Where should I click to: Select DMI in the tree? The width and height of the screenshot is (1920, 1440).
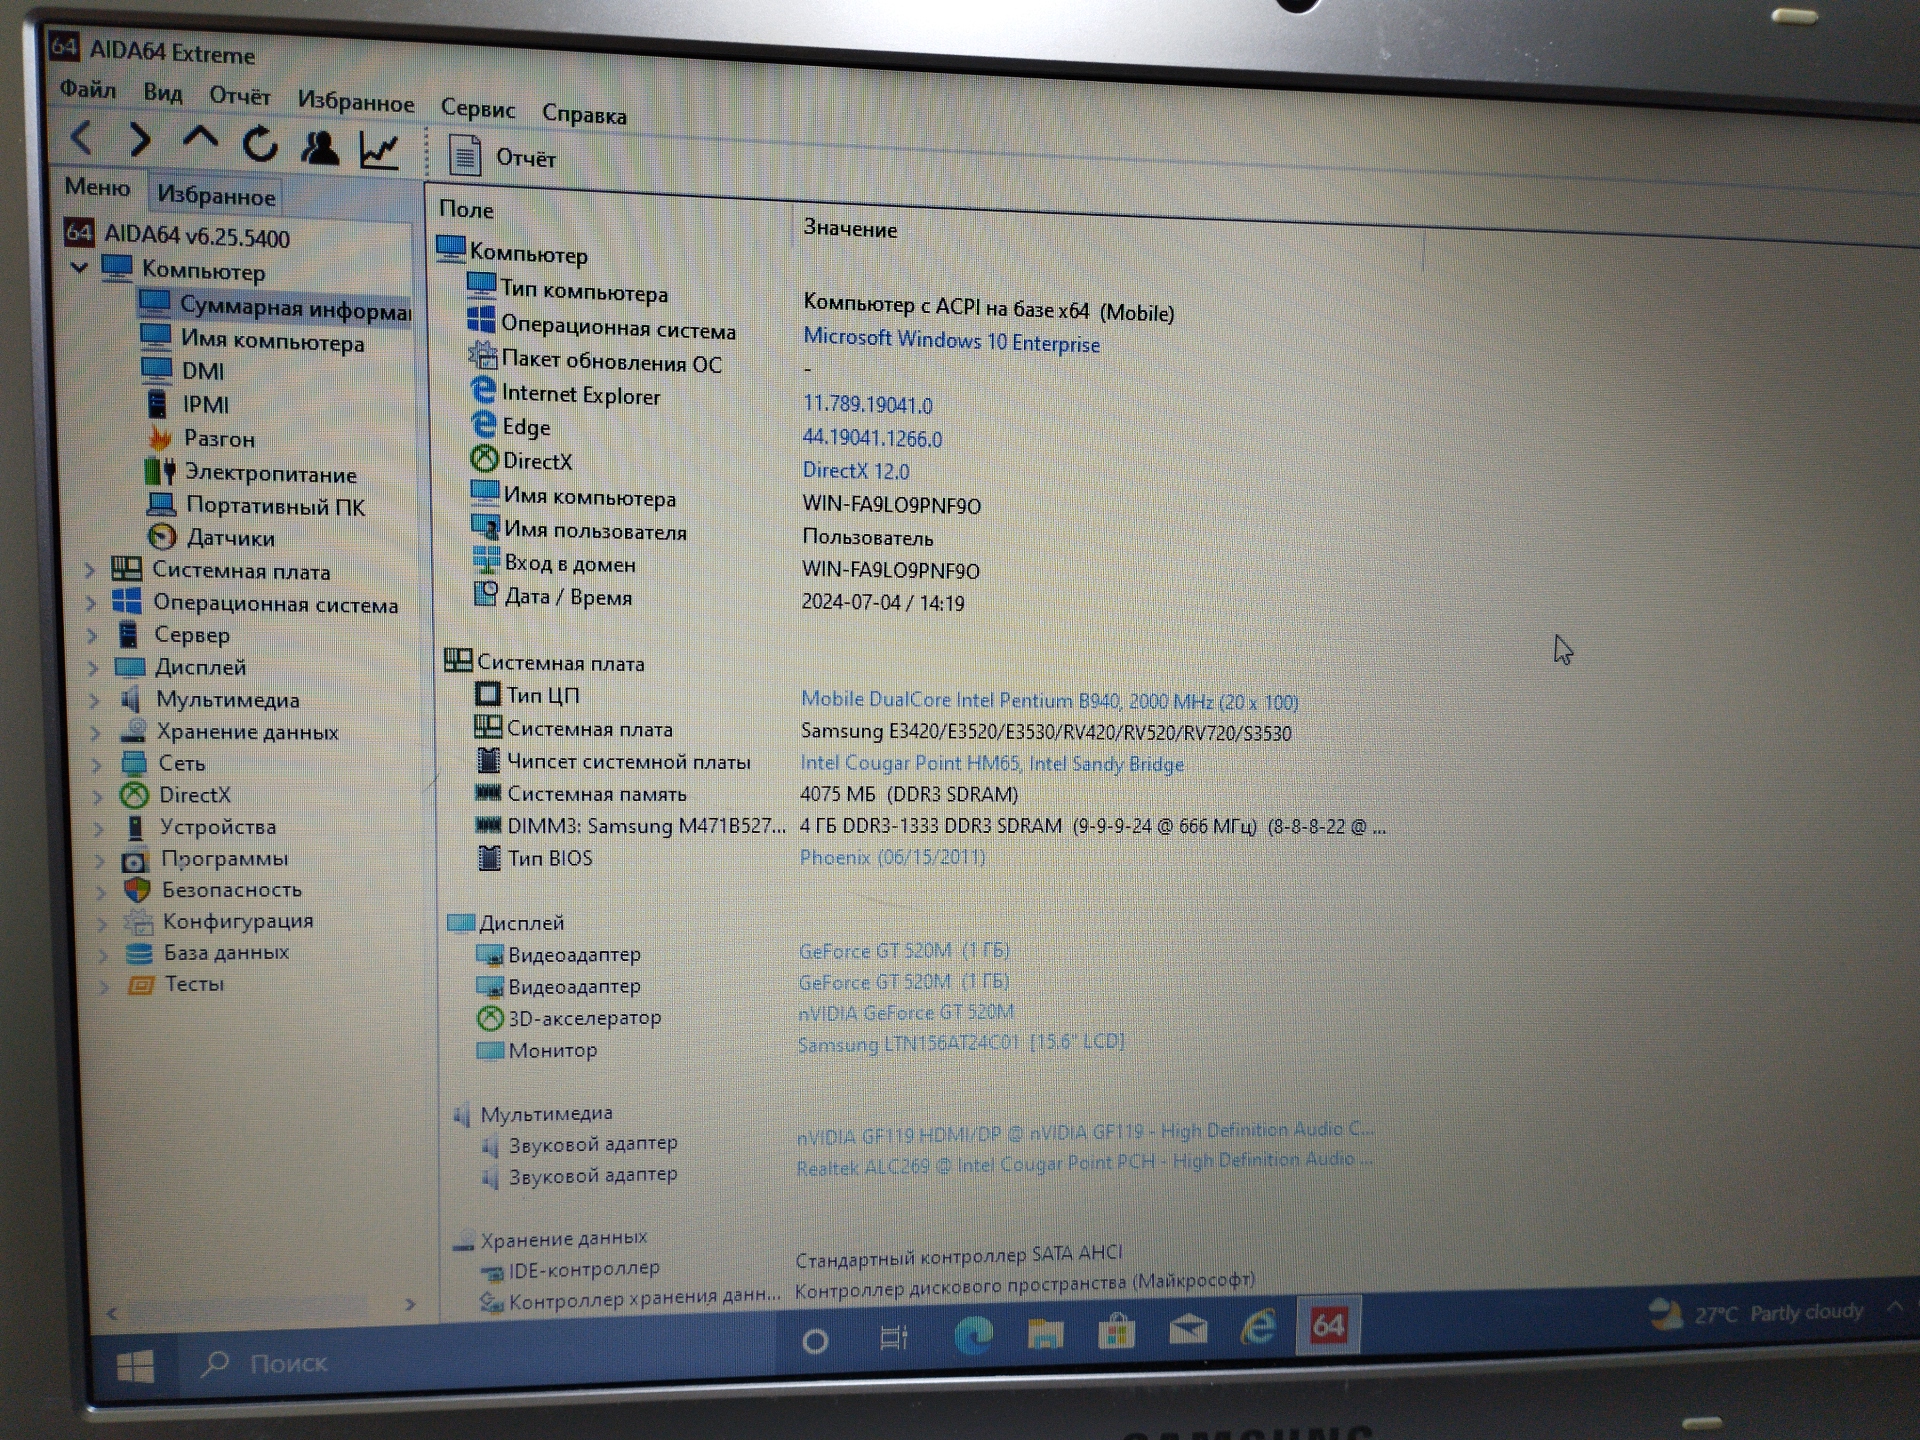[x=183, y=370]
